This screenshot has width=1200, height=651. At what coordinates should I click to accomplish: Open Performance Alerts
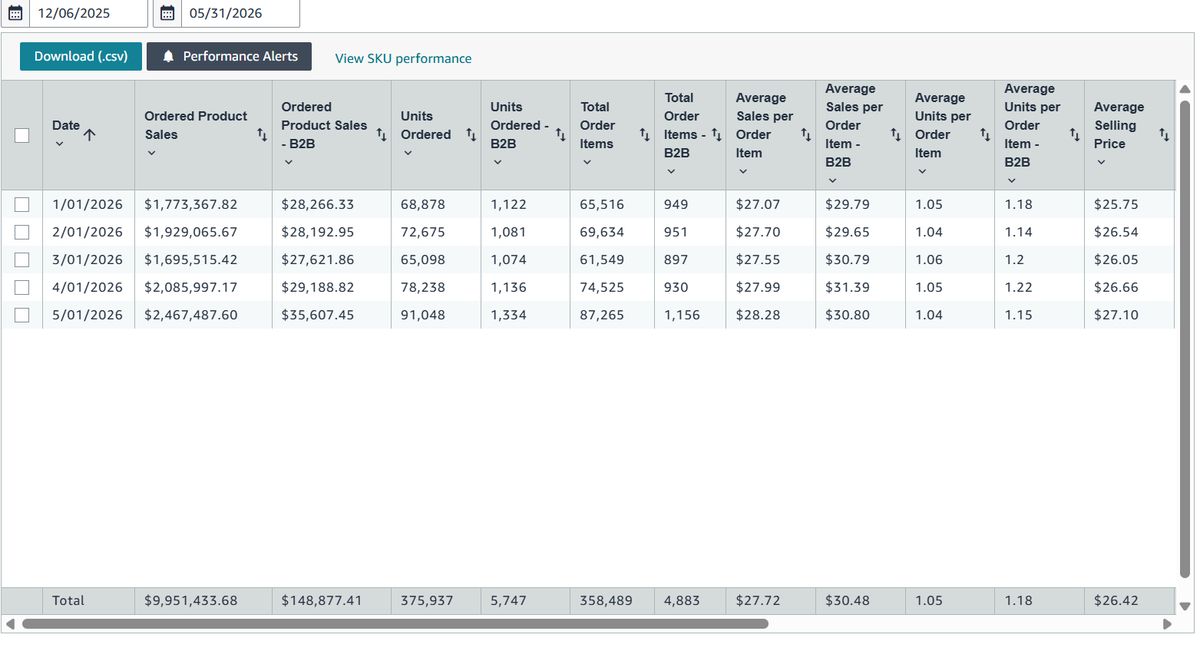[x=229, y=56]
